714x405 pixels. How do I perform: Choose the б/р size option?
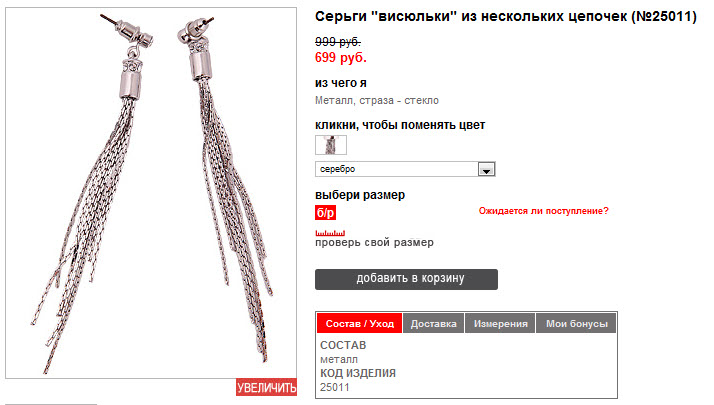click(326, 213)
